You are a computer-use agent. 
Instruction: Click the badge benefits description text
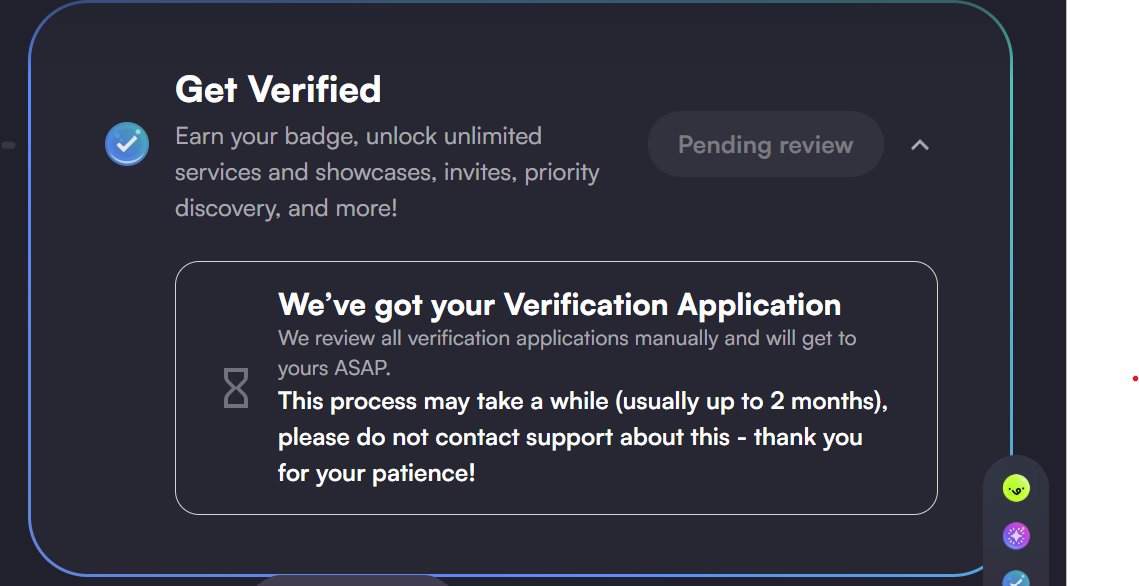tap(387, 172)
